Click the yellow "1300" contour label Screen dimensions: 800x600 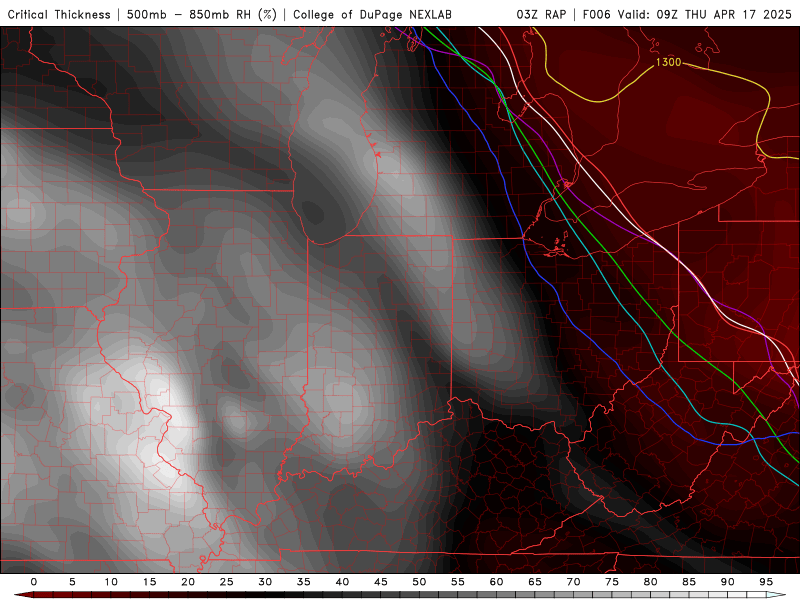[x=668, y=62]
